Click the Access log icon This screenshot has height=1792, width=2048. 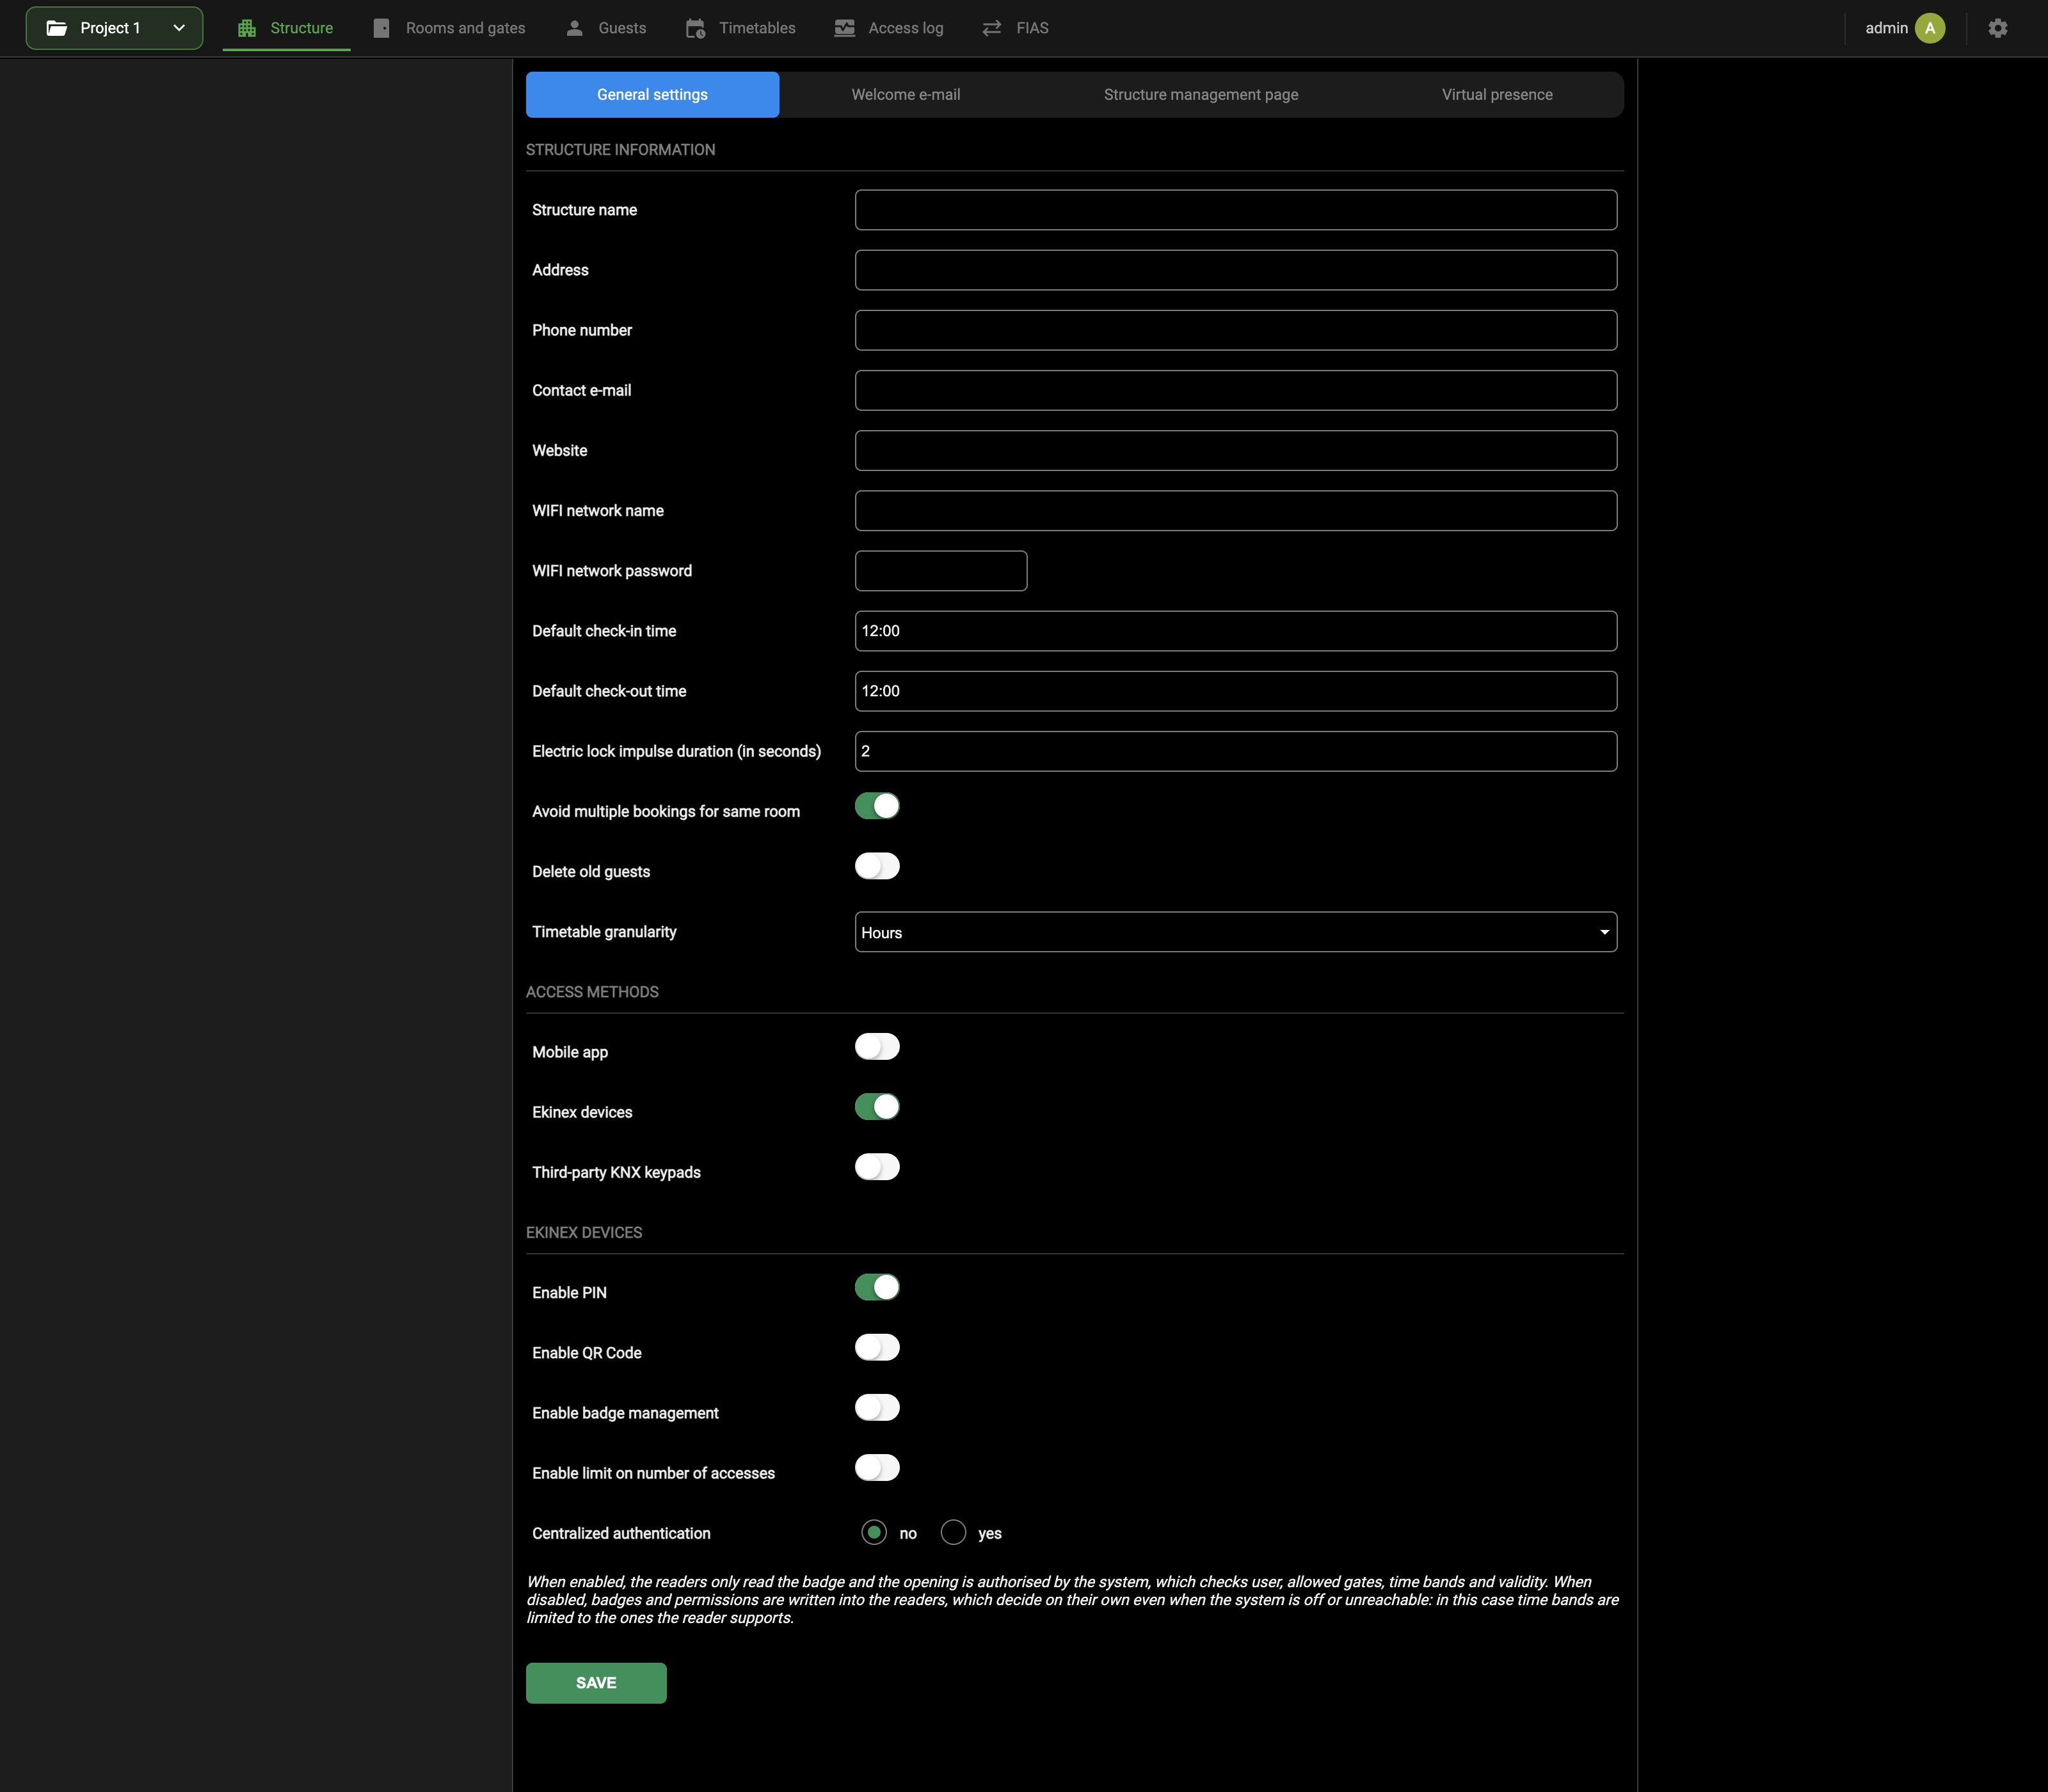click(844, 28)
